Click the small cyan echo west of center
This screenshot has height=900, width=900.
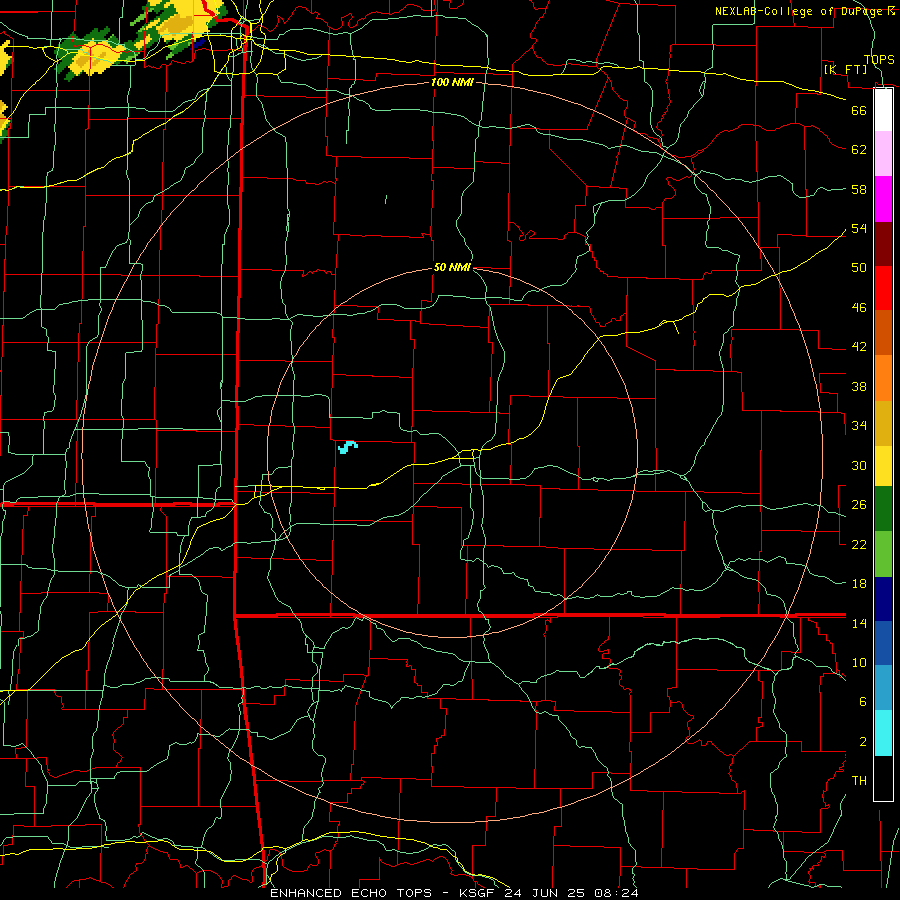click(348, 447)
